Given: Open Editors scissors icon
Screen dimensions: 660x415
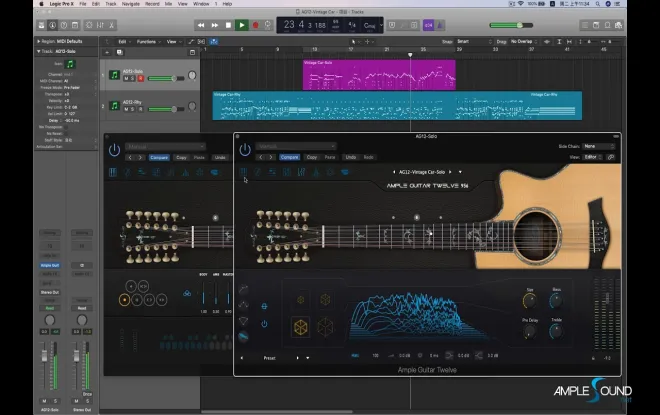Looking at the screenshot, I should point(112,25).
